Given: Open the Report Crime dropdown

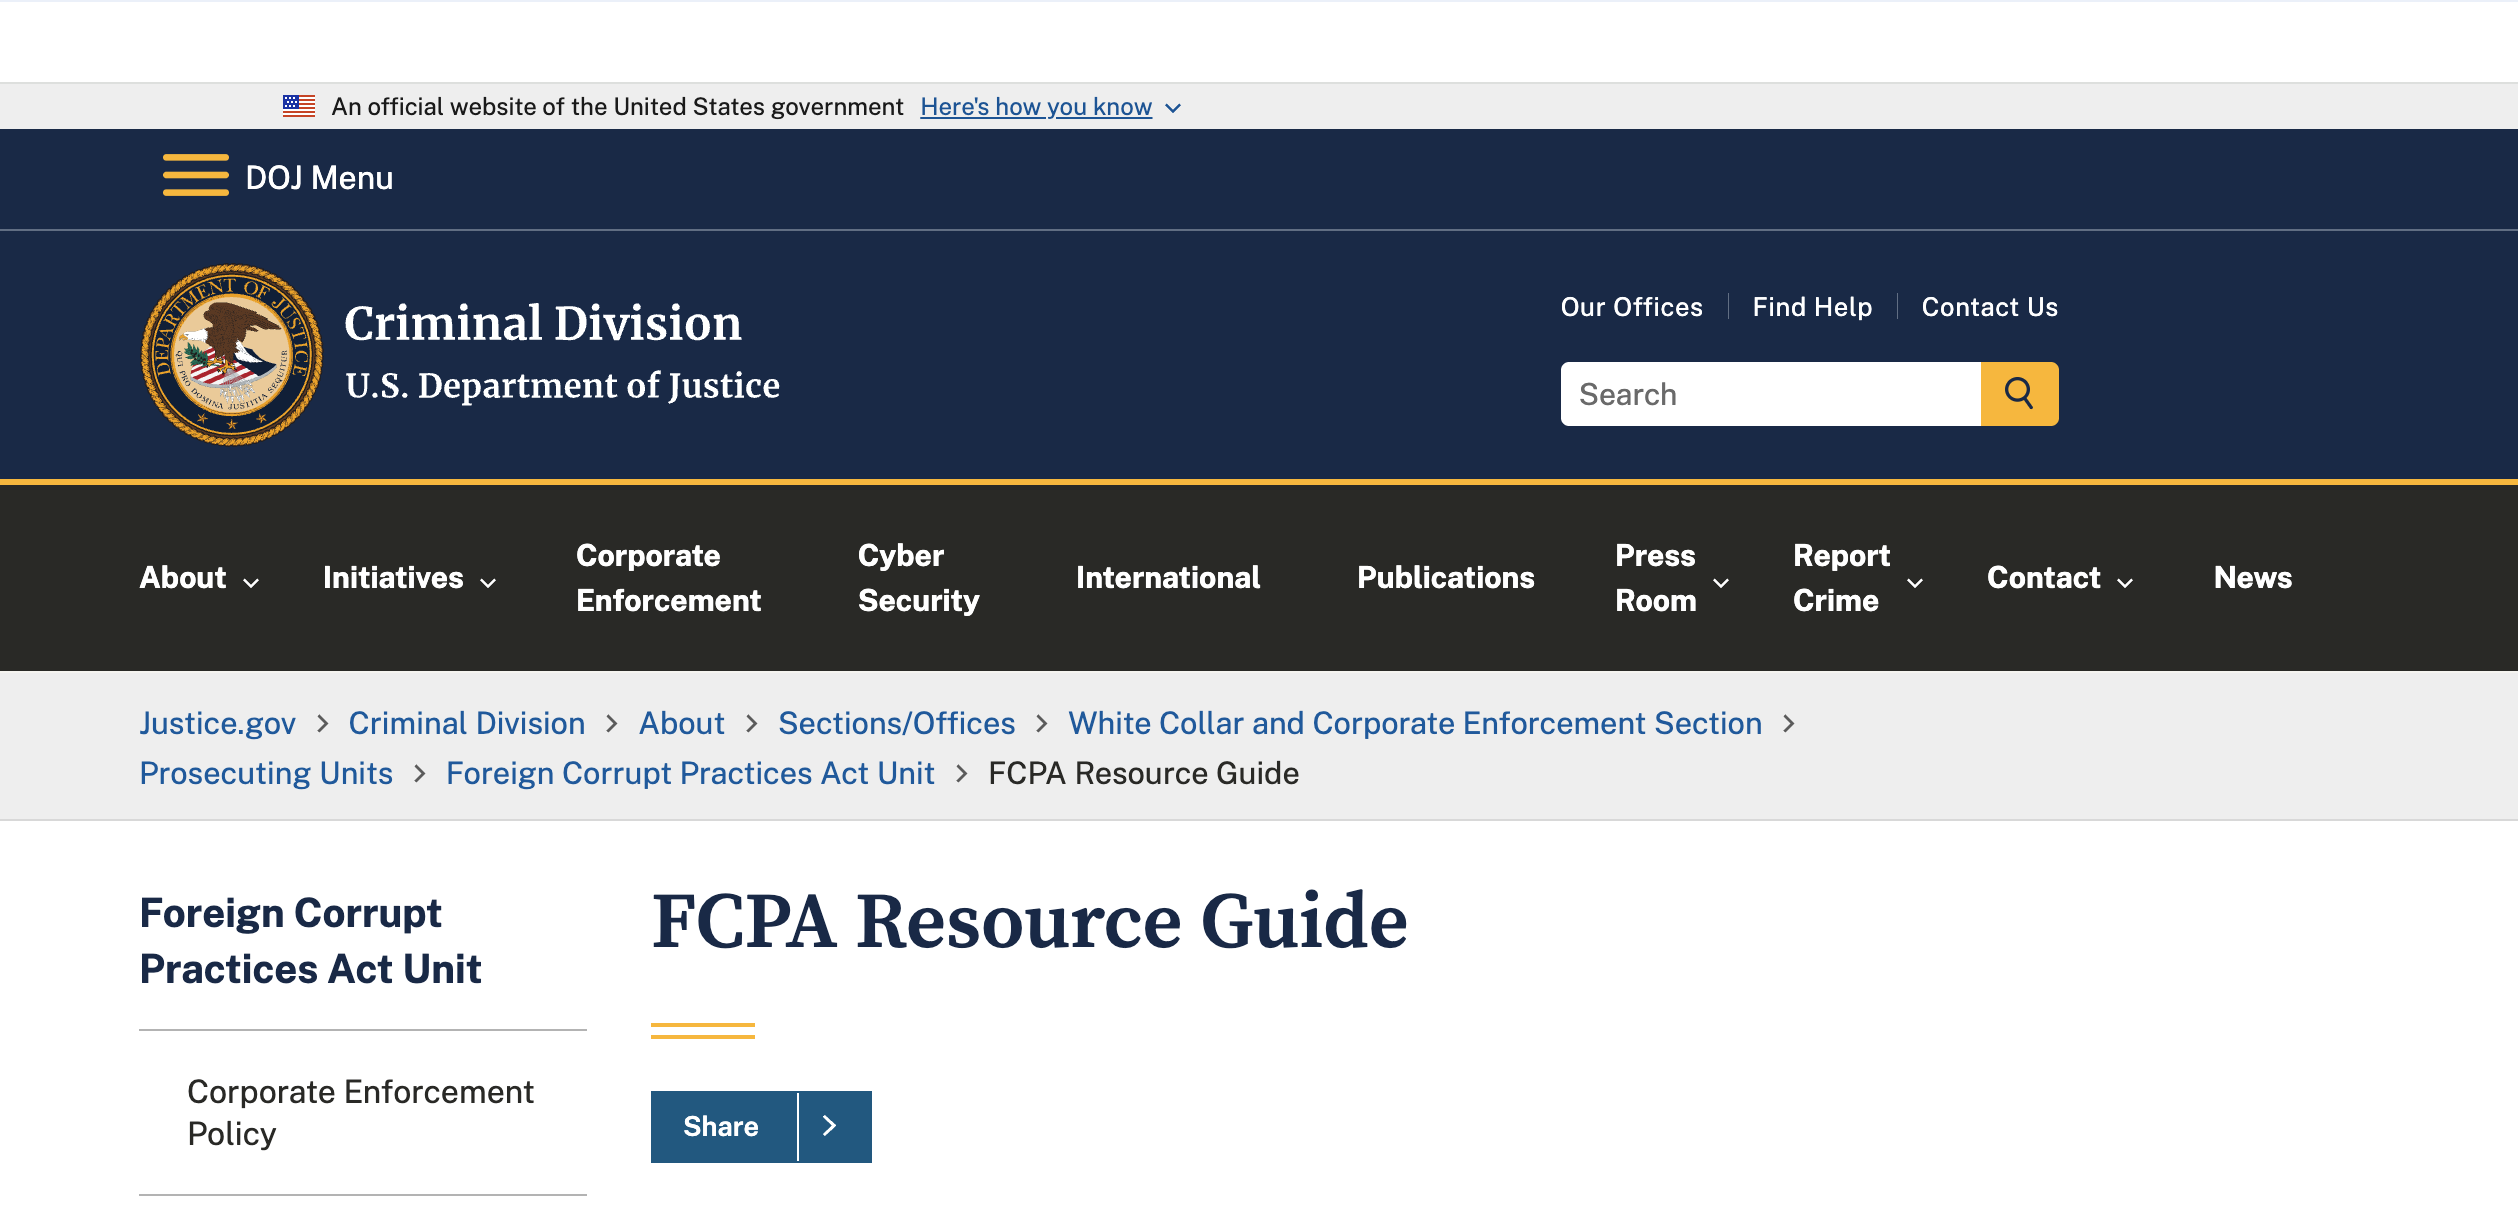Looking at the screenshot, I should pyautogui.click(x=1857, y=578).
